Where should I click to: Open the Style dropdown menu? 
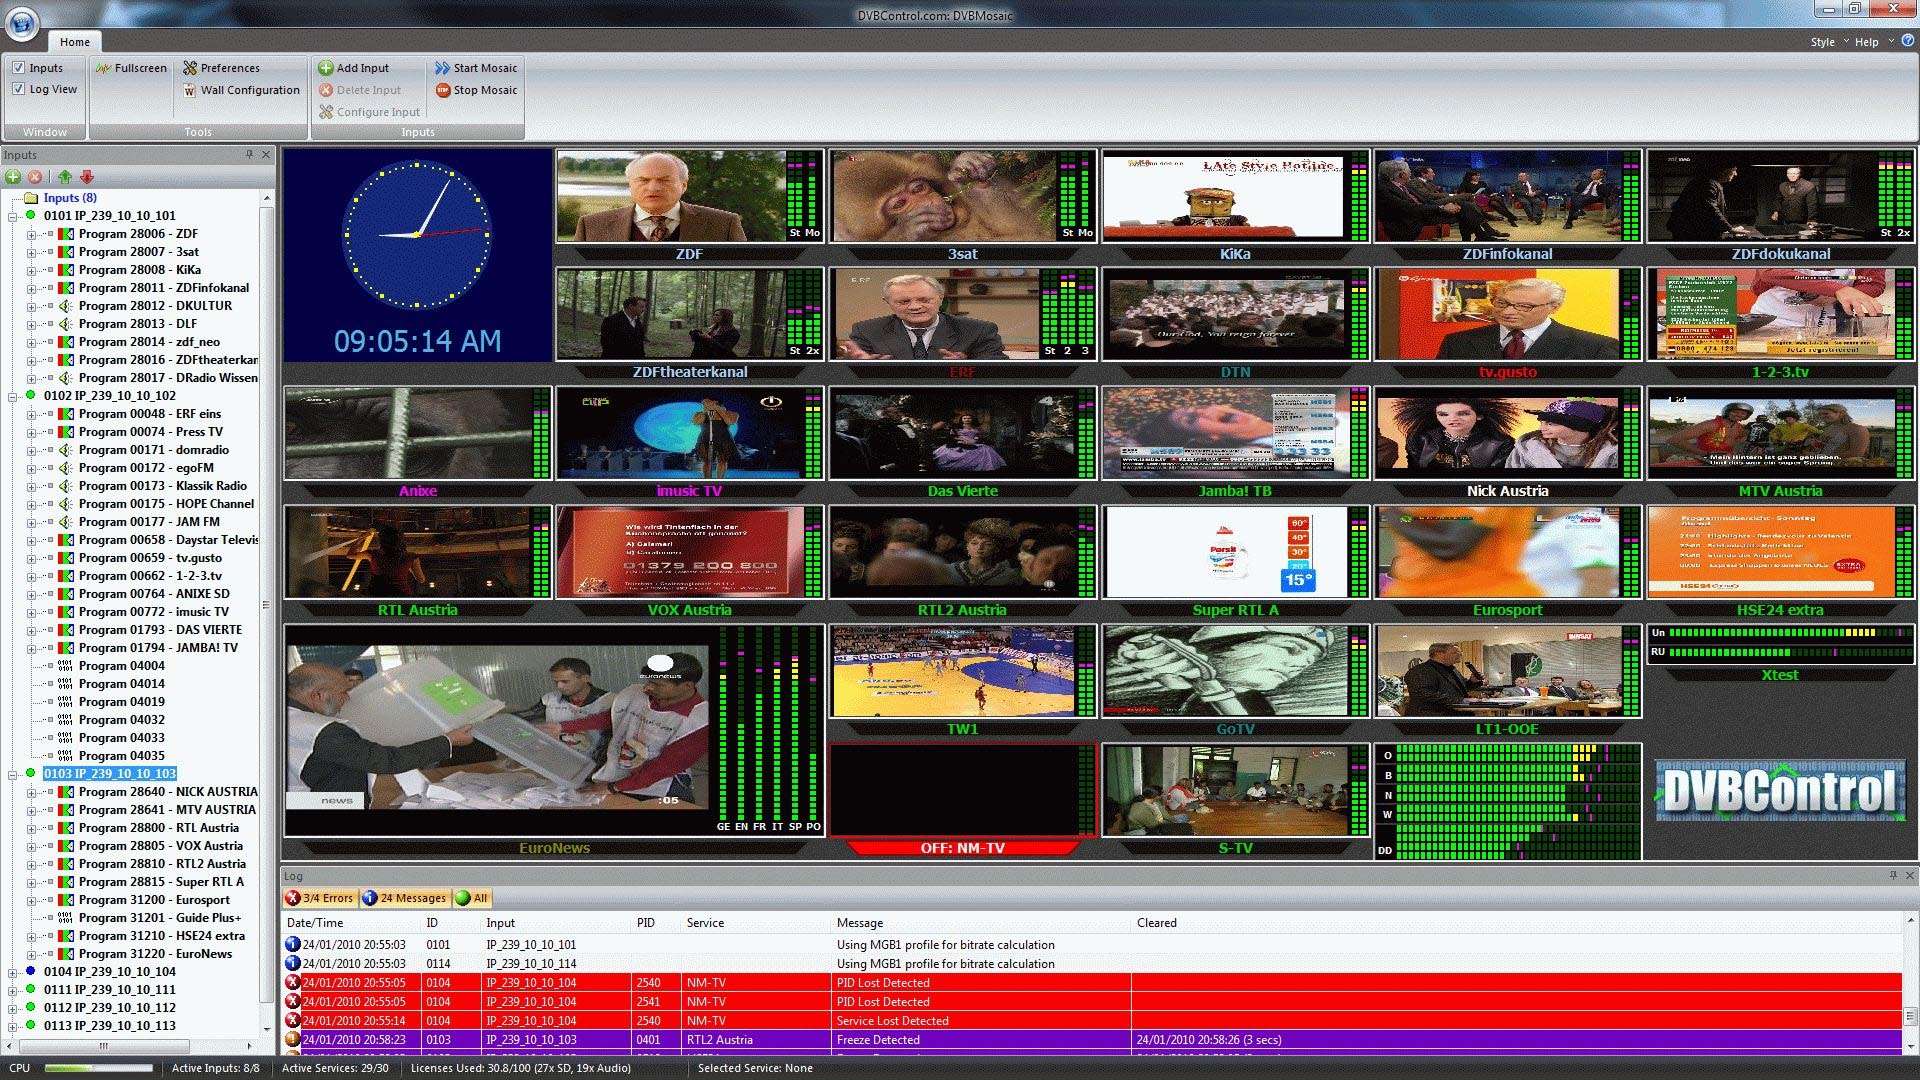(1829, 42)
